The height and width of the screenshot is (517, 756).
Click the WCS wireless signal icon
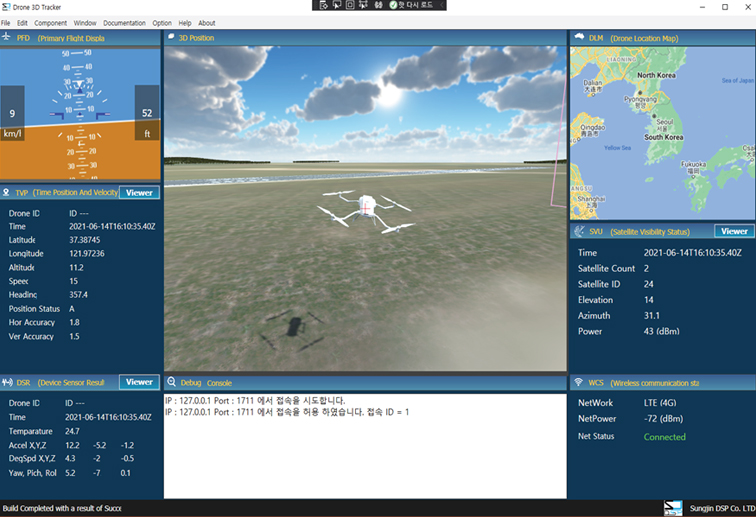coord(578,382)
